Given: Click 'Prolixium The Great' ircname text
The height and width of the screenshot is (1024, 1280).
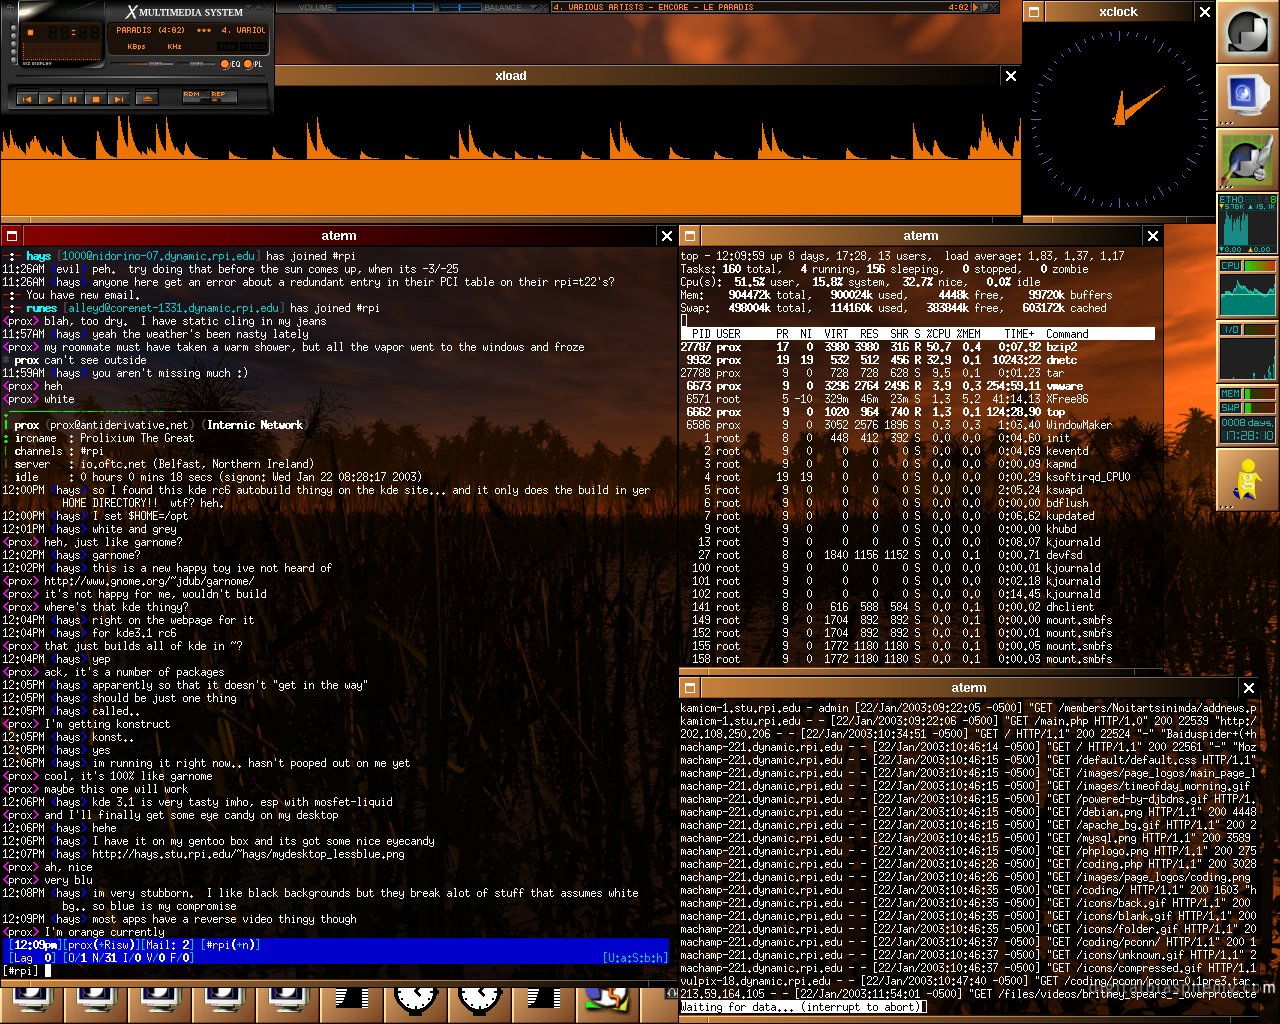Looking at the screenshot, I should point(137,438).
